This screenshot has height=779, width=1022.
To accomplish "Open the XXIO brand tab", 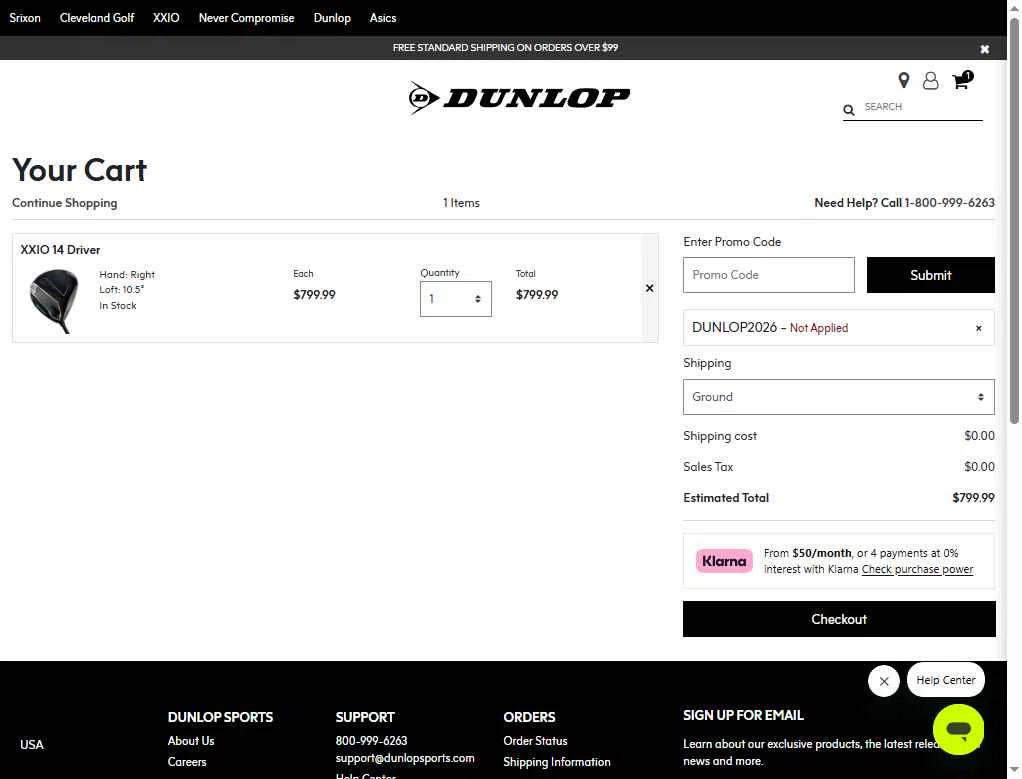I will 166,18.
